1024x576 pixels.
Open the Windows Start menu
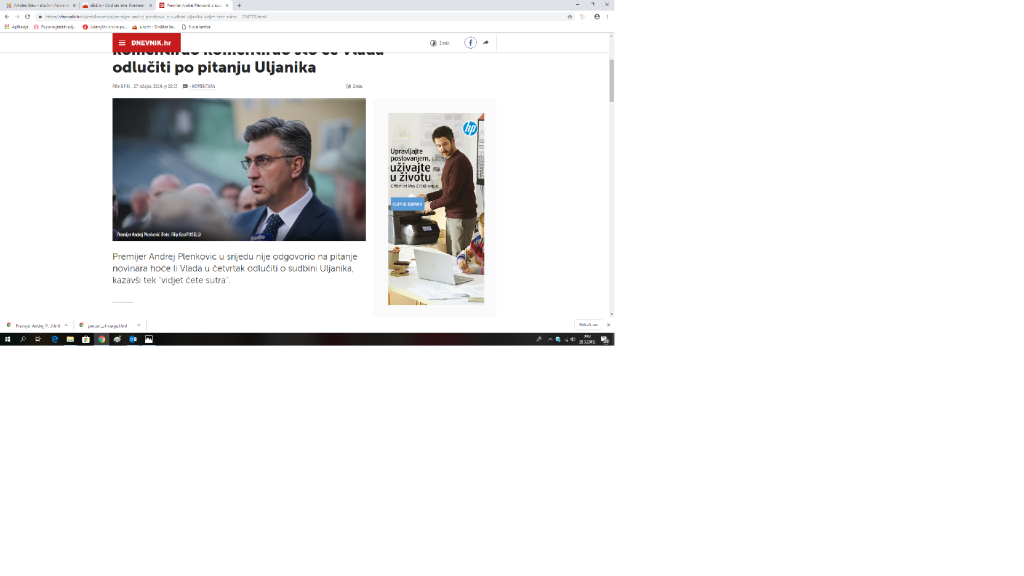pos(7,340)
